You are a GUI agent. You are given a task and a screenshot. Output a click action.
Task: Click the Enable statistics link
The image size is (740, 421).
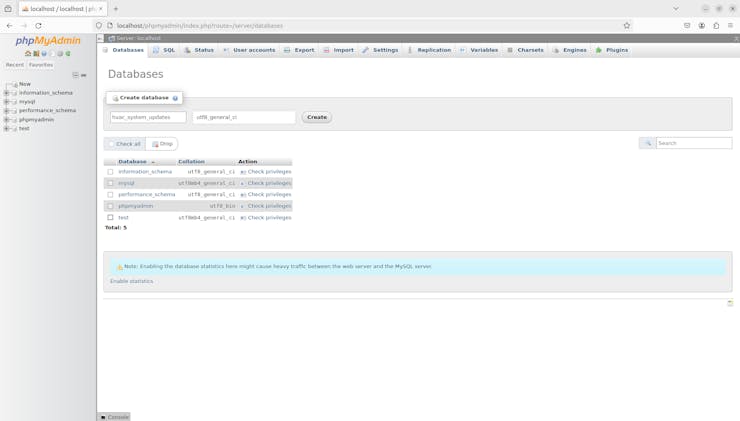pos(132,281)
